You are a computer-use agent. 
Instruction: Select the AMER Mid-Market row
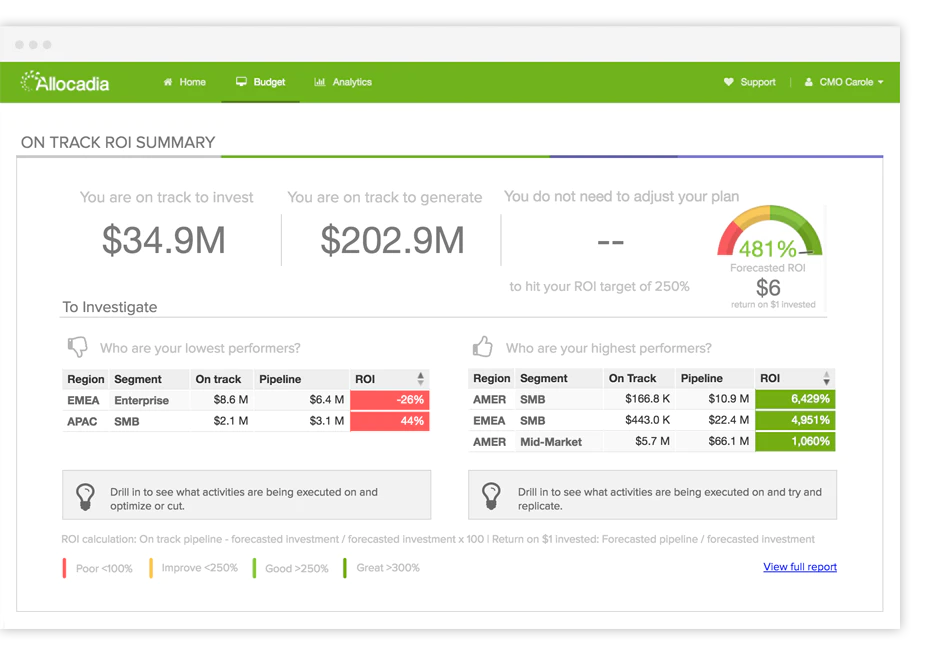(x=652, y=442)
